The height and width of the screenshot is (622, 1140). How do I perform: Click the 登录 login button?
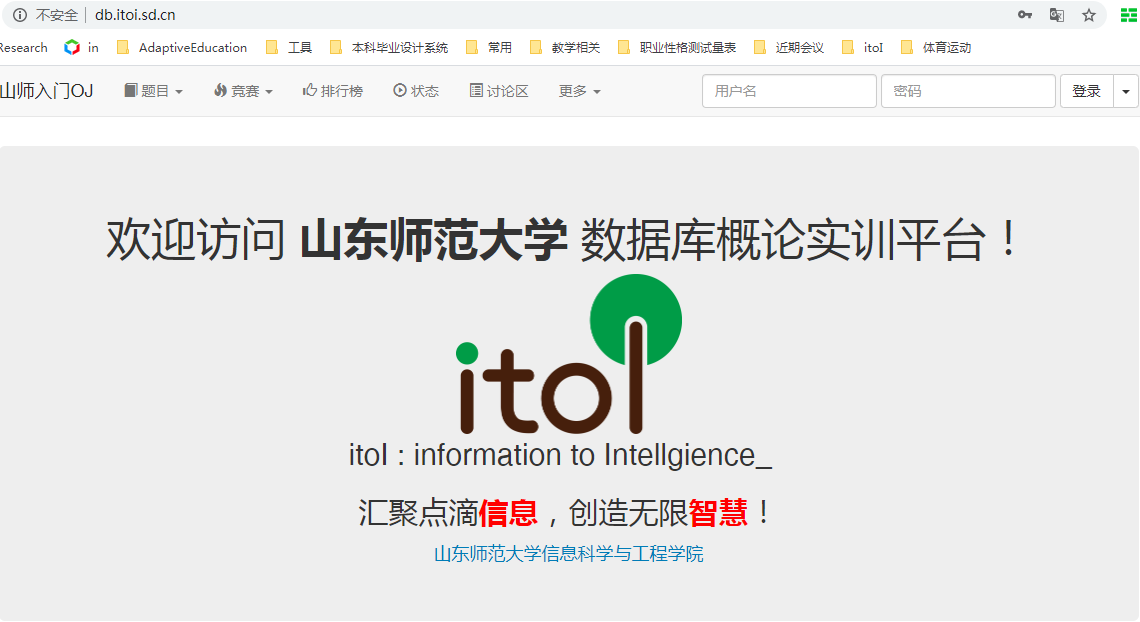pyautogui.click(x=1086, y=91)
